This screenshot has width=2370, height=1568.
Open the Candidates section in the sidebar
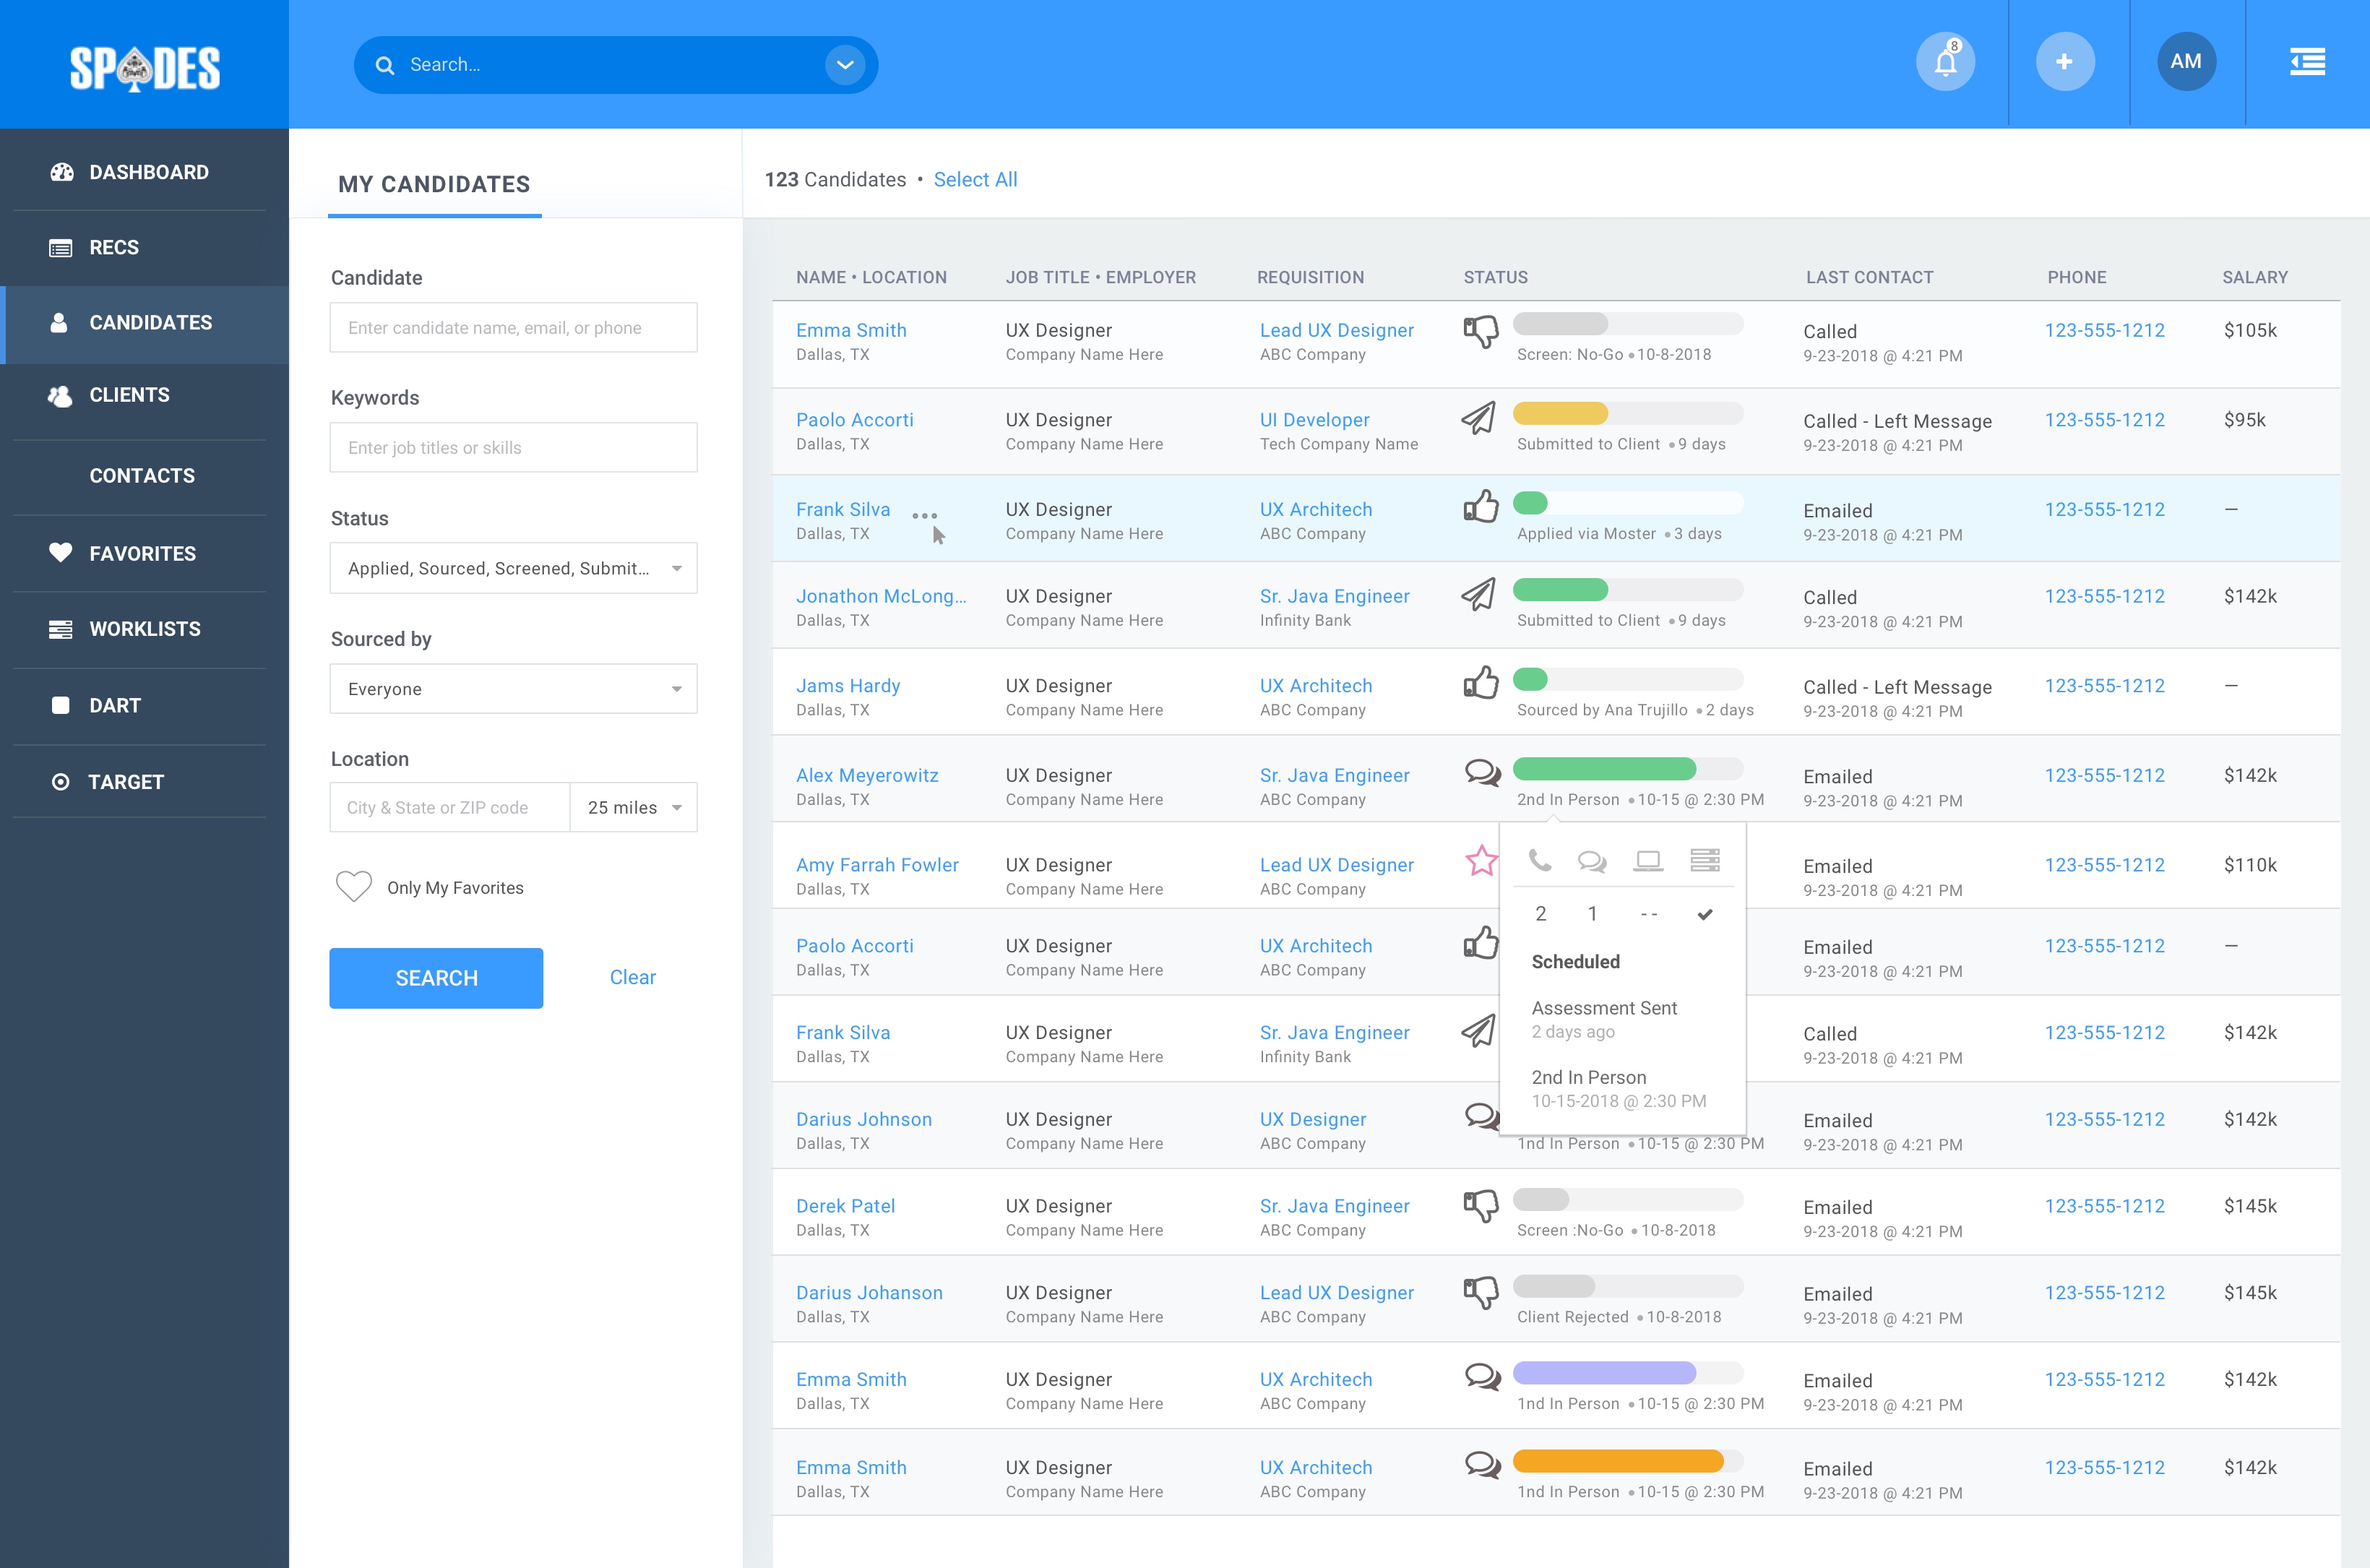[149, 322]
